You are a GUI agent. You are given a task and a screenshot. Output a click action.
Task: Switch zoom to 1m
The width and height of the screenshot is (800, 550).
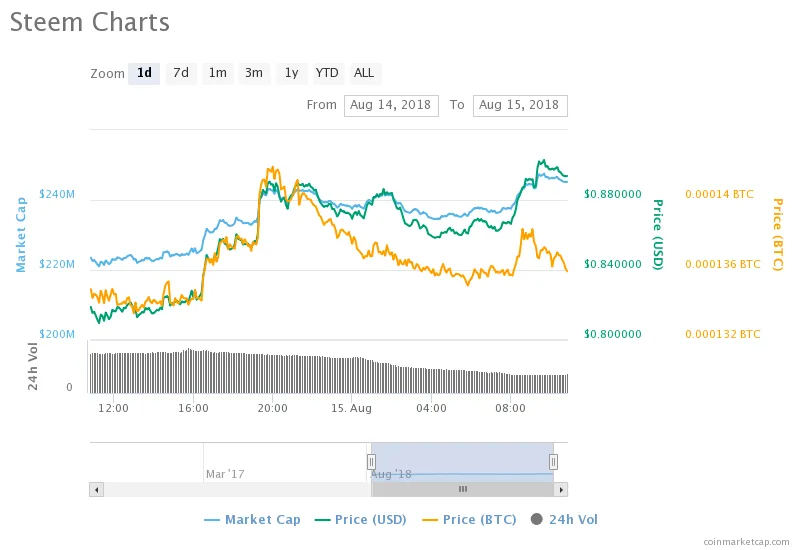[x=218, y=73]
